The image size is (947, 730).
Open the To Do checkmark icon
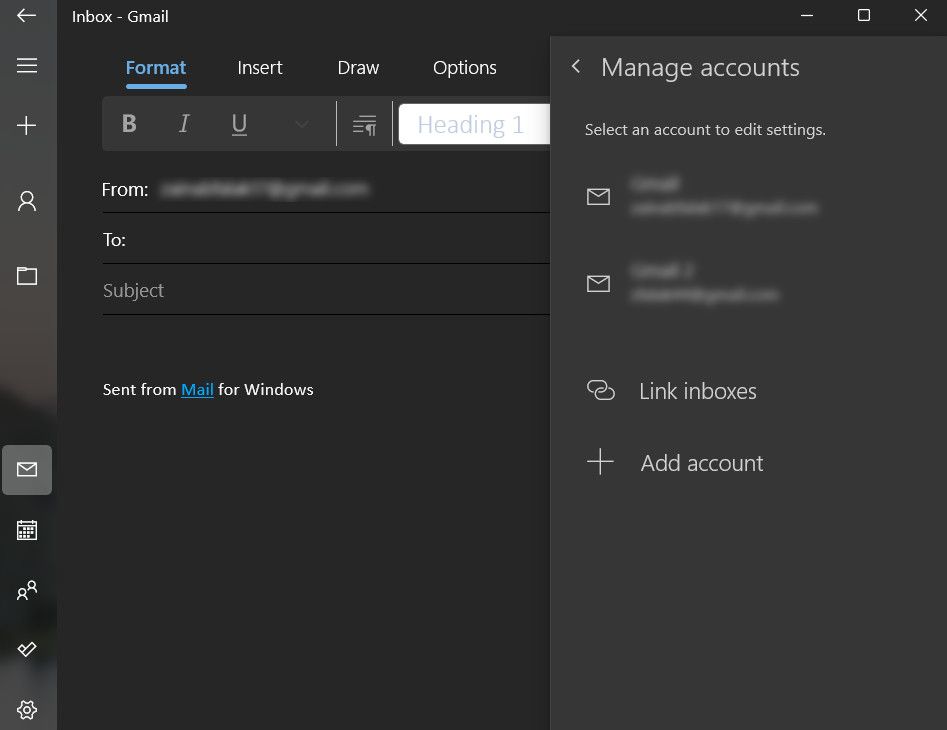point(27,650)
